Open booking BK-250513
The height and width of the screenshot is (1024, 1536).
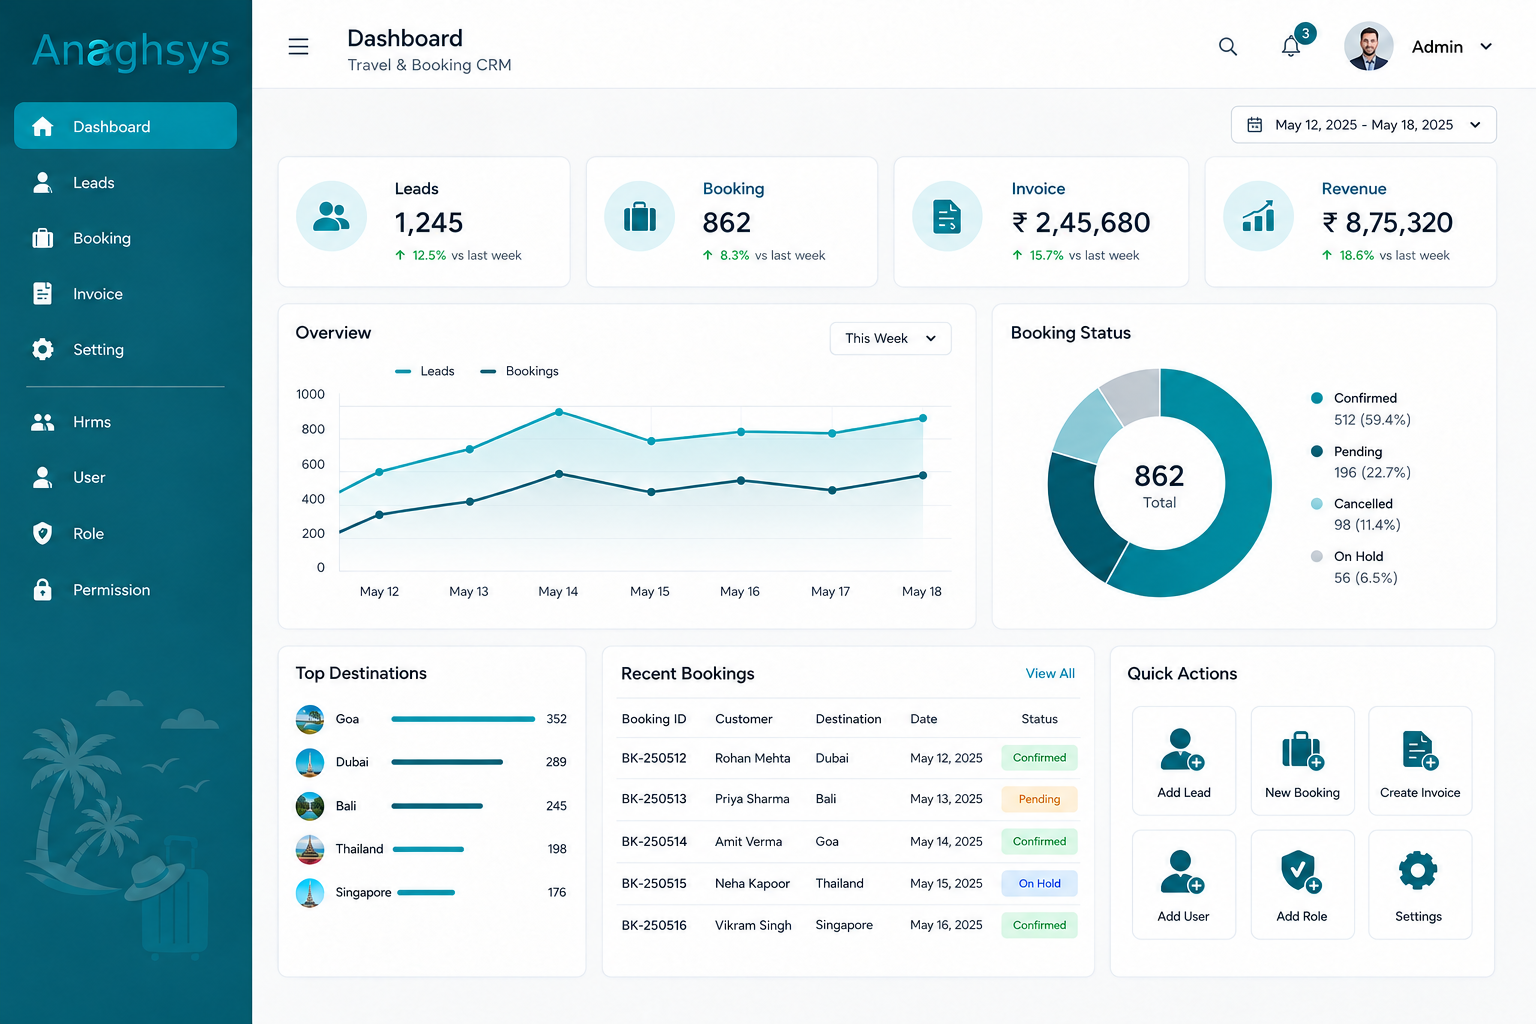pyautogui.click(x=654, y=799)
